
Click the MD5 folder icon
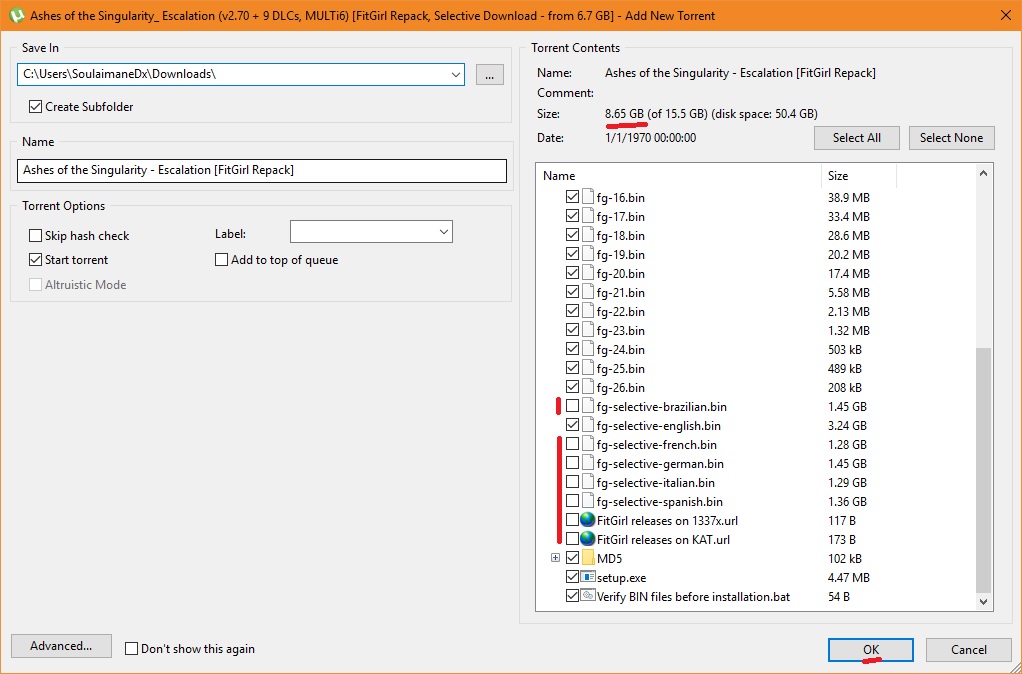(x=588, y=558)
